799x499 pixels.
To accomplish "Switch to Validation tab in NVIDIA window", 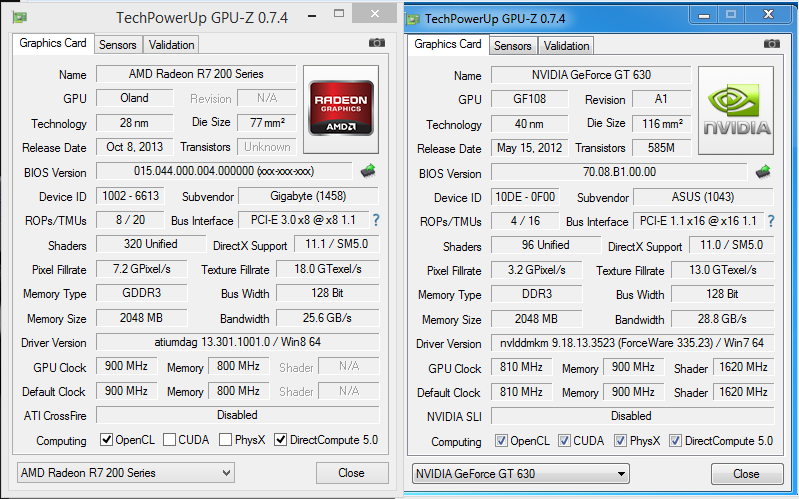I will [x=566, y=46].
